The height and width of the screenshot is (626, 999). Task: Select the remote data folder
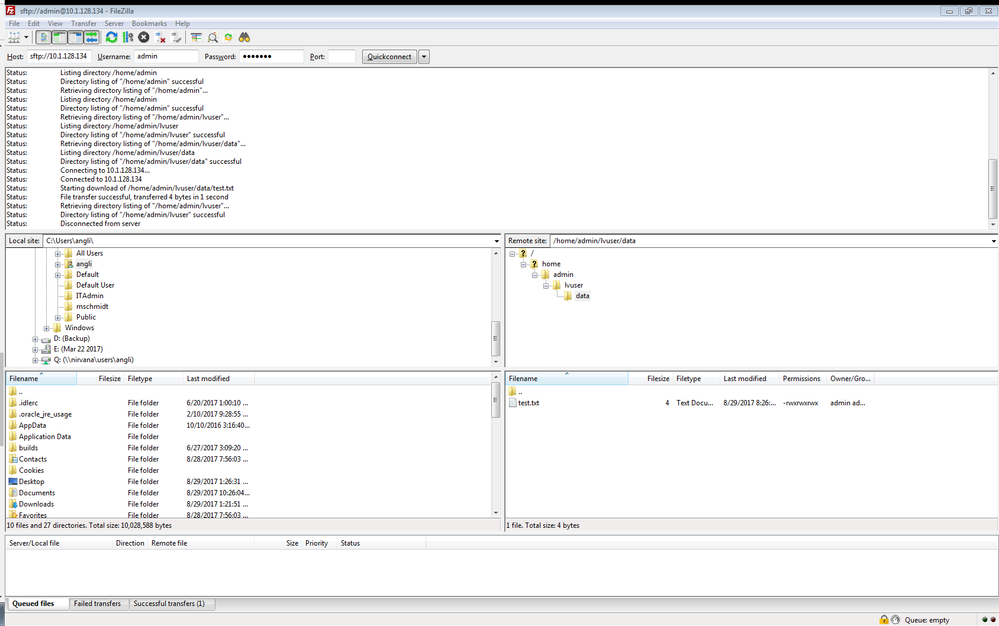click(x=582, y=296)
